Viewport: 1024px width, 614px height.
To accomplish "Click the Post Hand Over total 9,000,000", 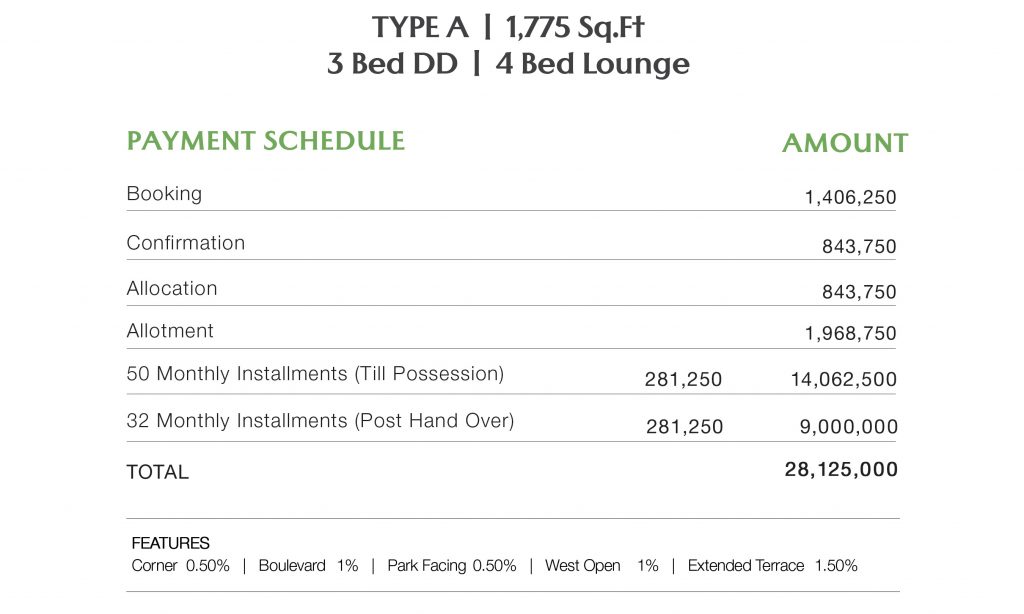I will click(x=850, y=427).
